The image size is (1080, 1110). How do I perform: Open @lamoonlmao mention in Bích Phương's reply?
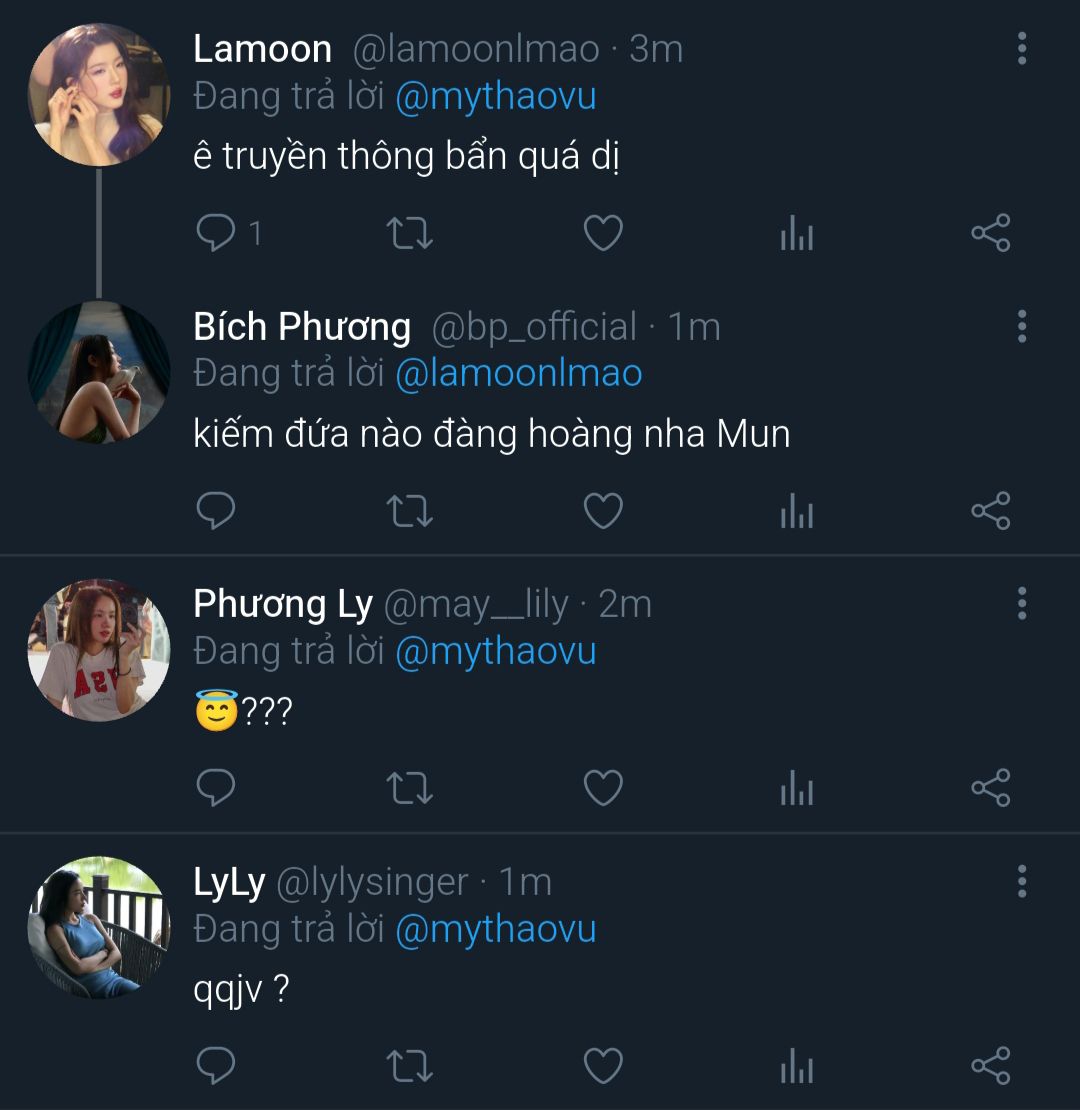pos(519,374)
